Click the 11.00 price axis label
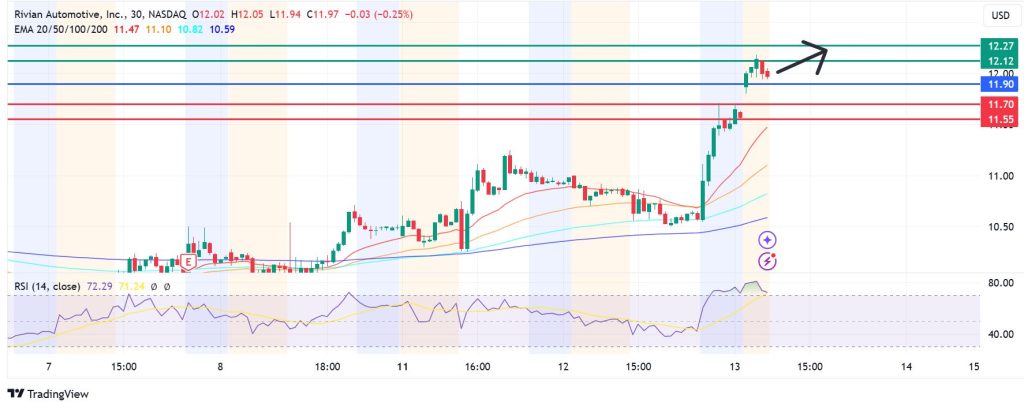Image resolution: width=1024 pixels, height=402 pixels. (x=1000, y=176)
